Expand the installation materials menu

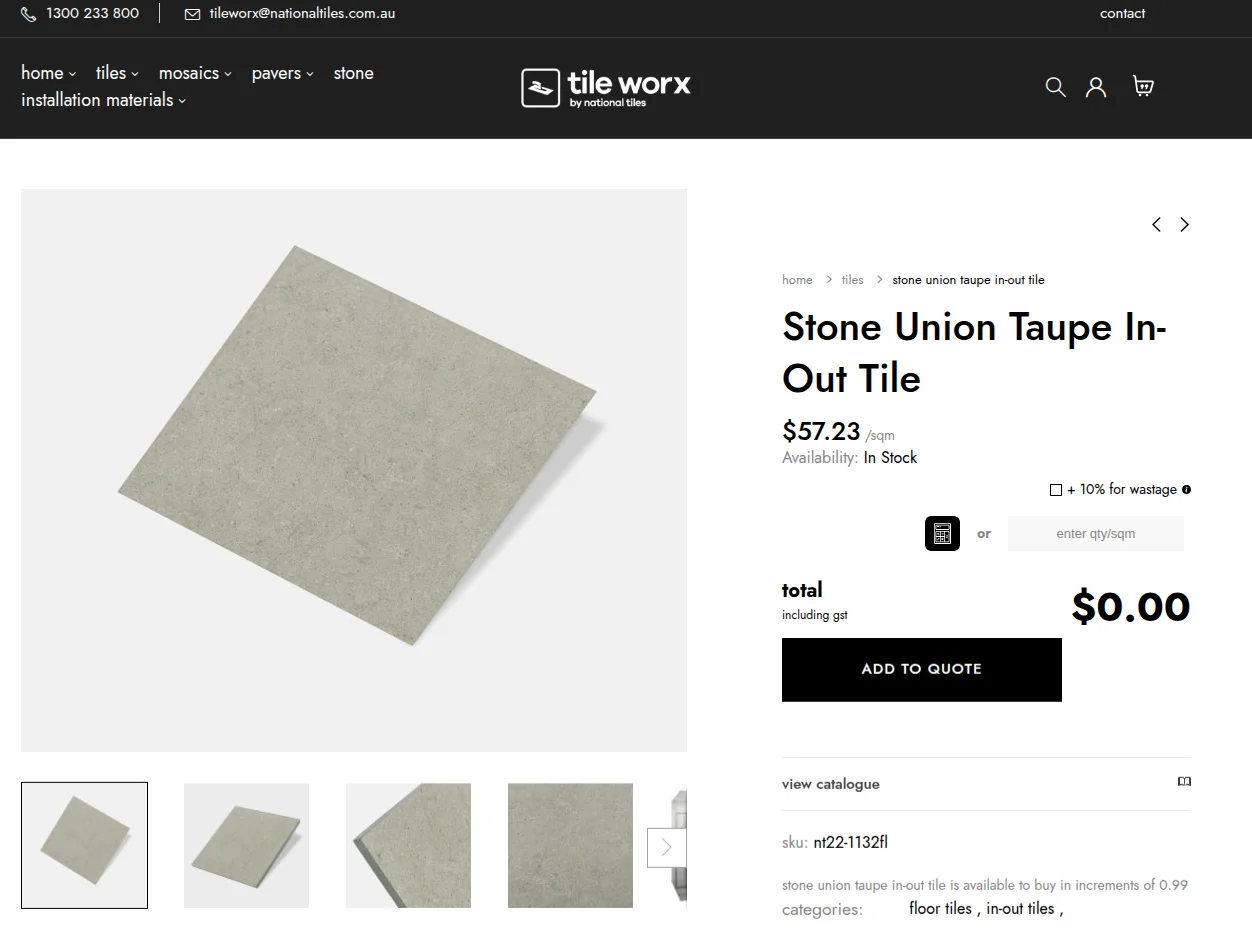click(103, 100)
